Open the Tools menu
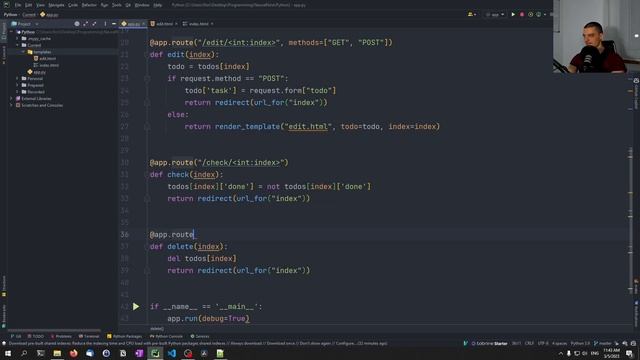The width and height of the screenshot is (640, 360). point(117,5)
